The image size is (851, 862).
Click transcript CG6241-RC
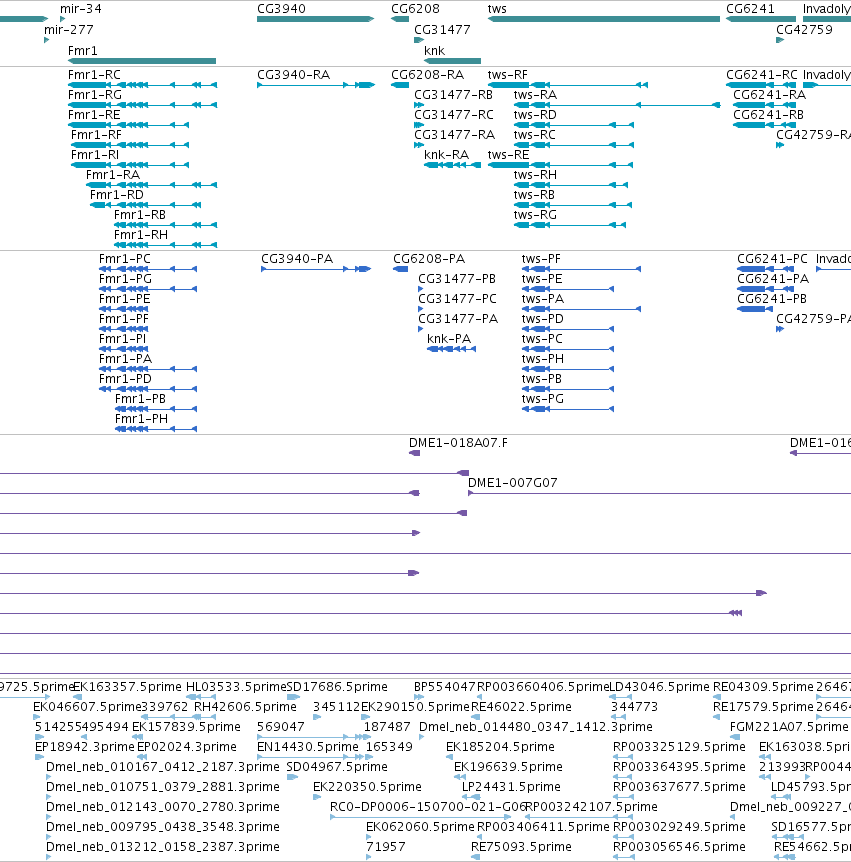pyautogui.click(x=761, y=85)
